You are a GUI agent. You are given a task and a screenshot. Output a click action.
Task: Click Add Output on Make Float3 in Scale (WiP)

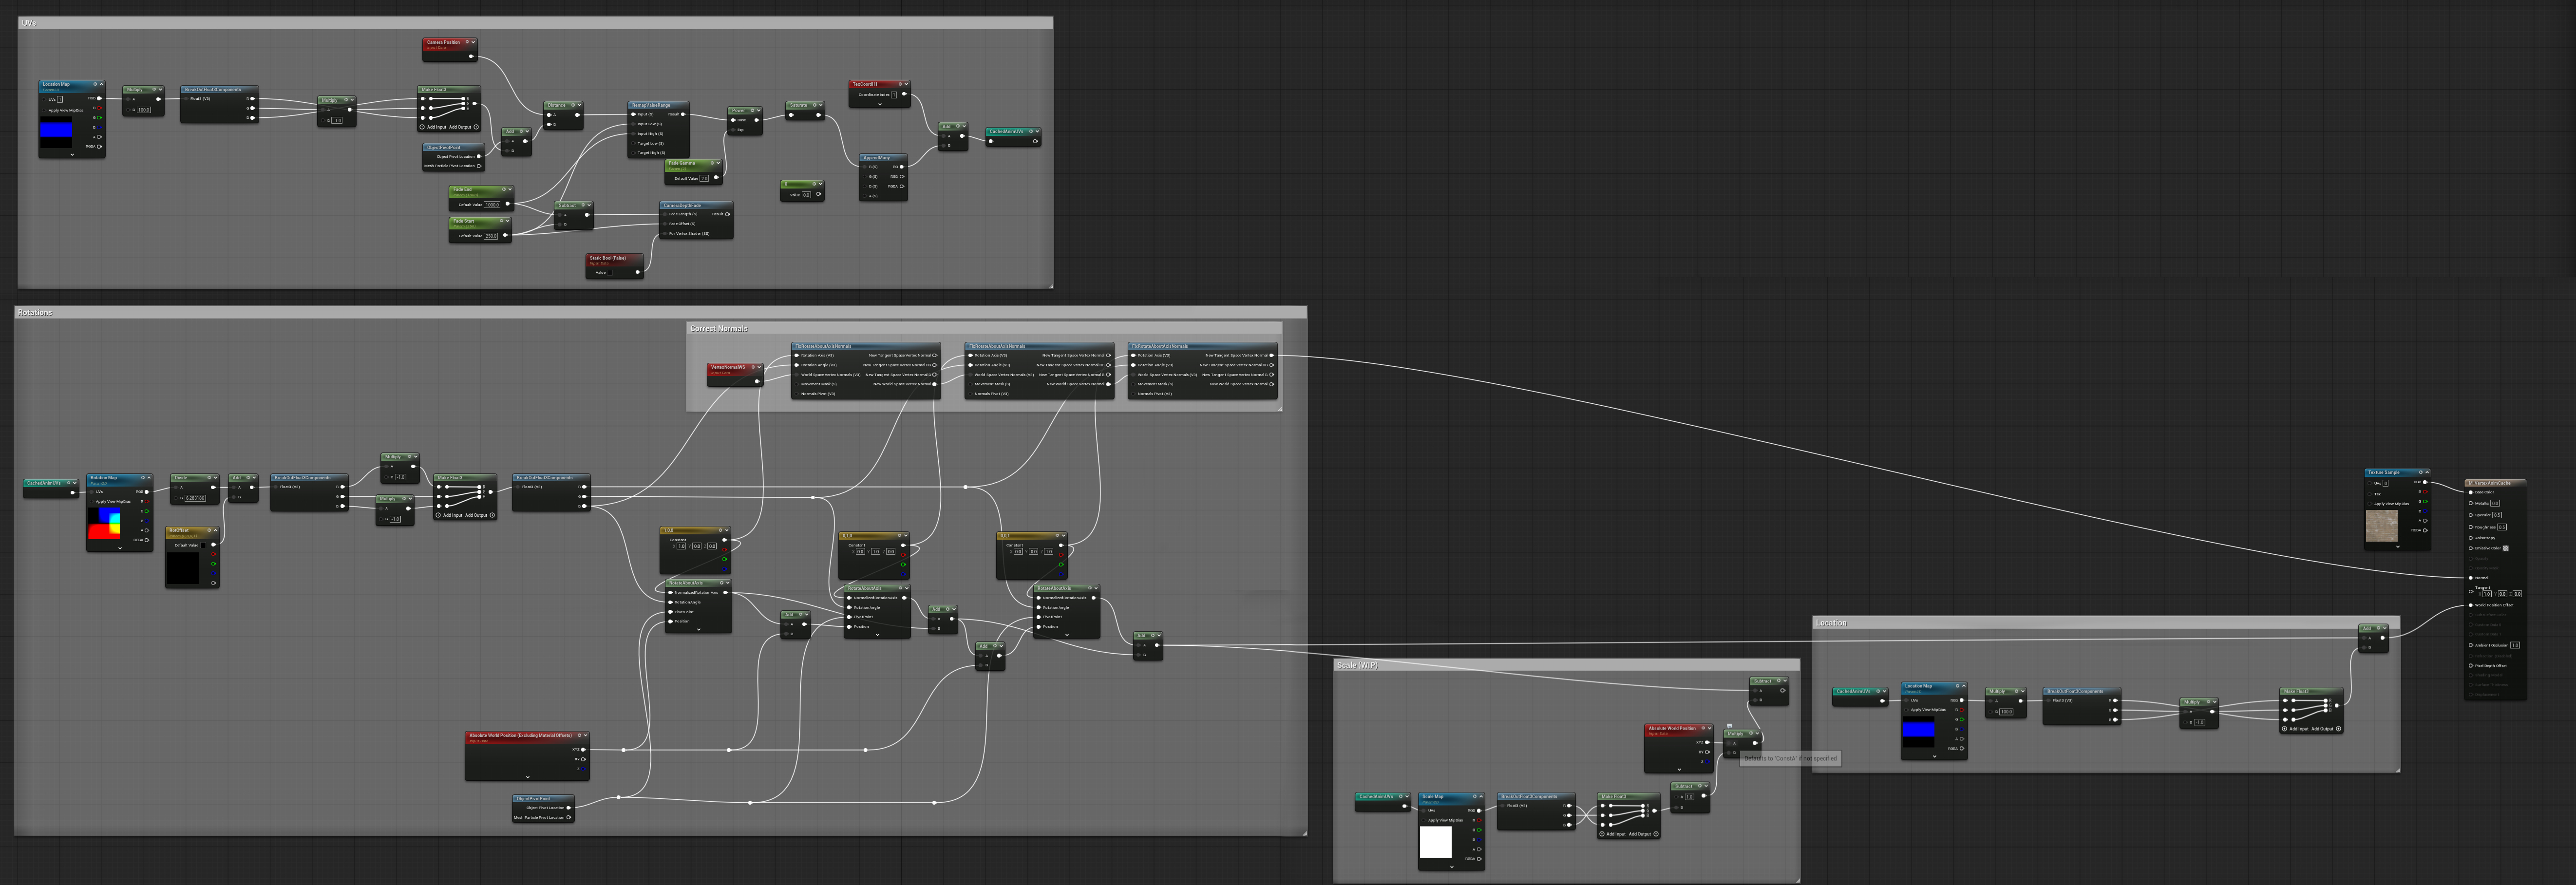tap(1643, 834)
